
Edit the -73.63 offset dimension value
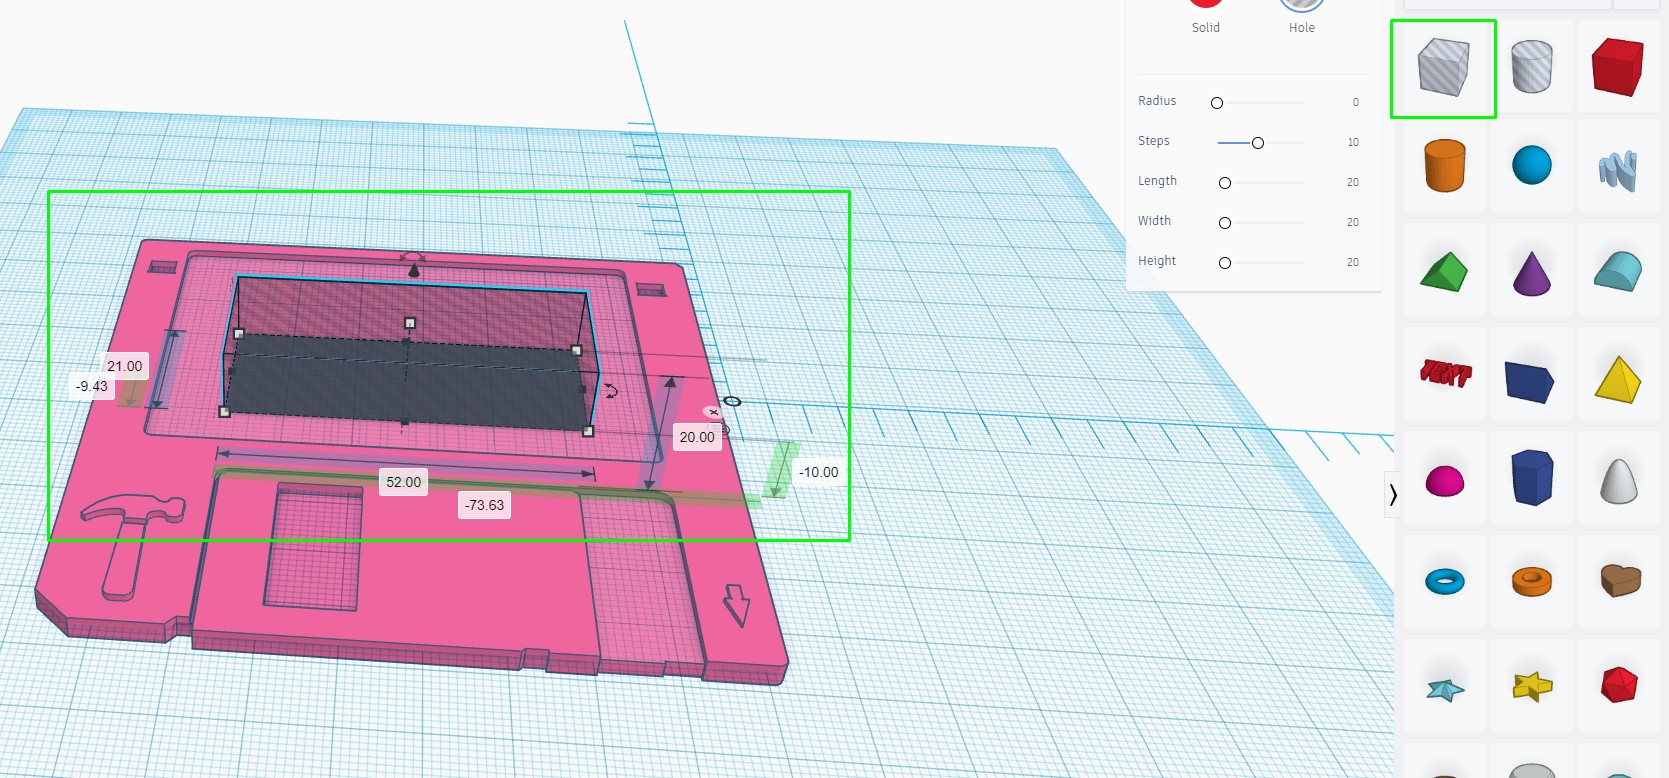coord(485,505)
